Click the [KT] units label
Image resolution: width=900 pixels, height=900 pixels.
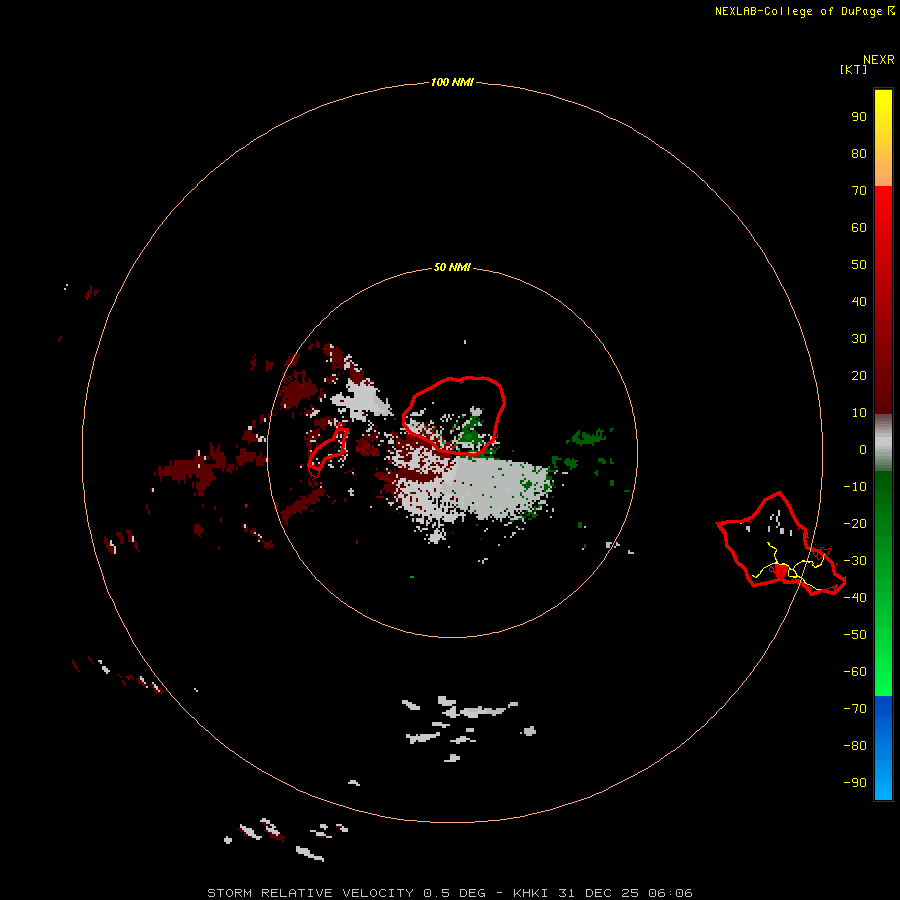tap(854, 69)
